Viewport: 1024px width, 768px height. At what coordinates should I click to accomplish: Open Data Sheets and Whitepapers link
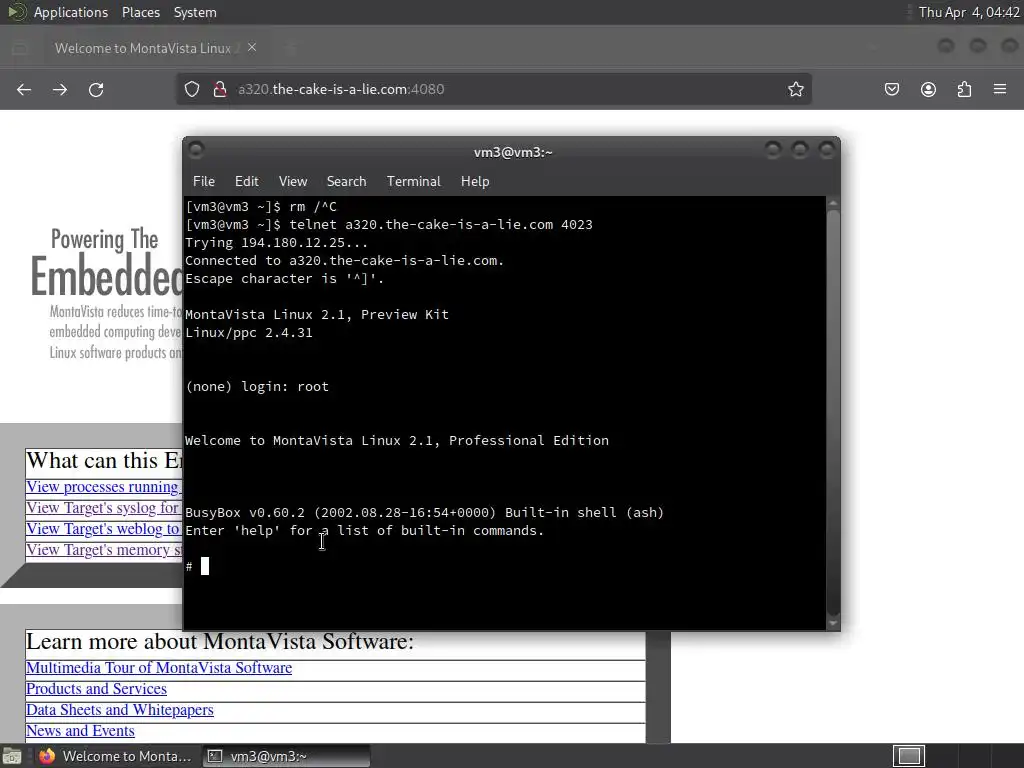point(120,709)
